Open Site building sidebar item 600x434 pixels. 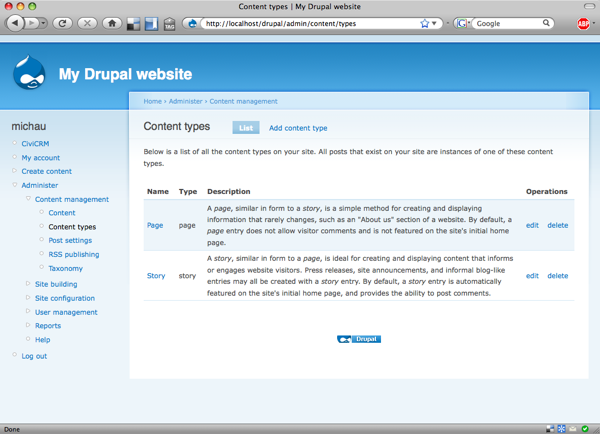[56, 284]
